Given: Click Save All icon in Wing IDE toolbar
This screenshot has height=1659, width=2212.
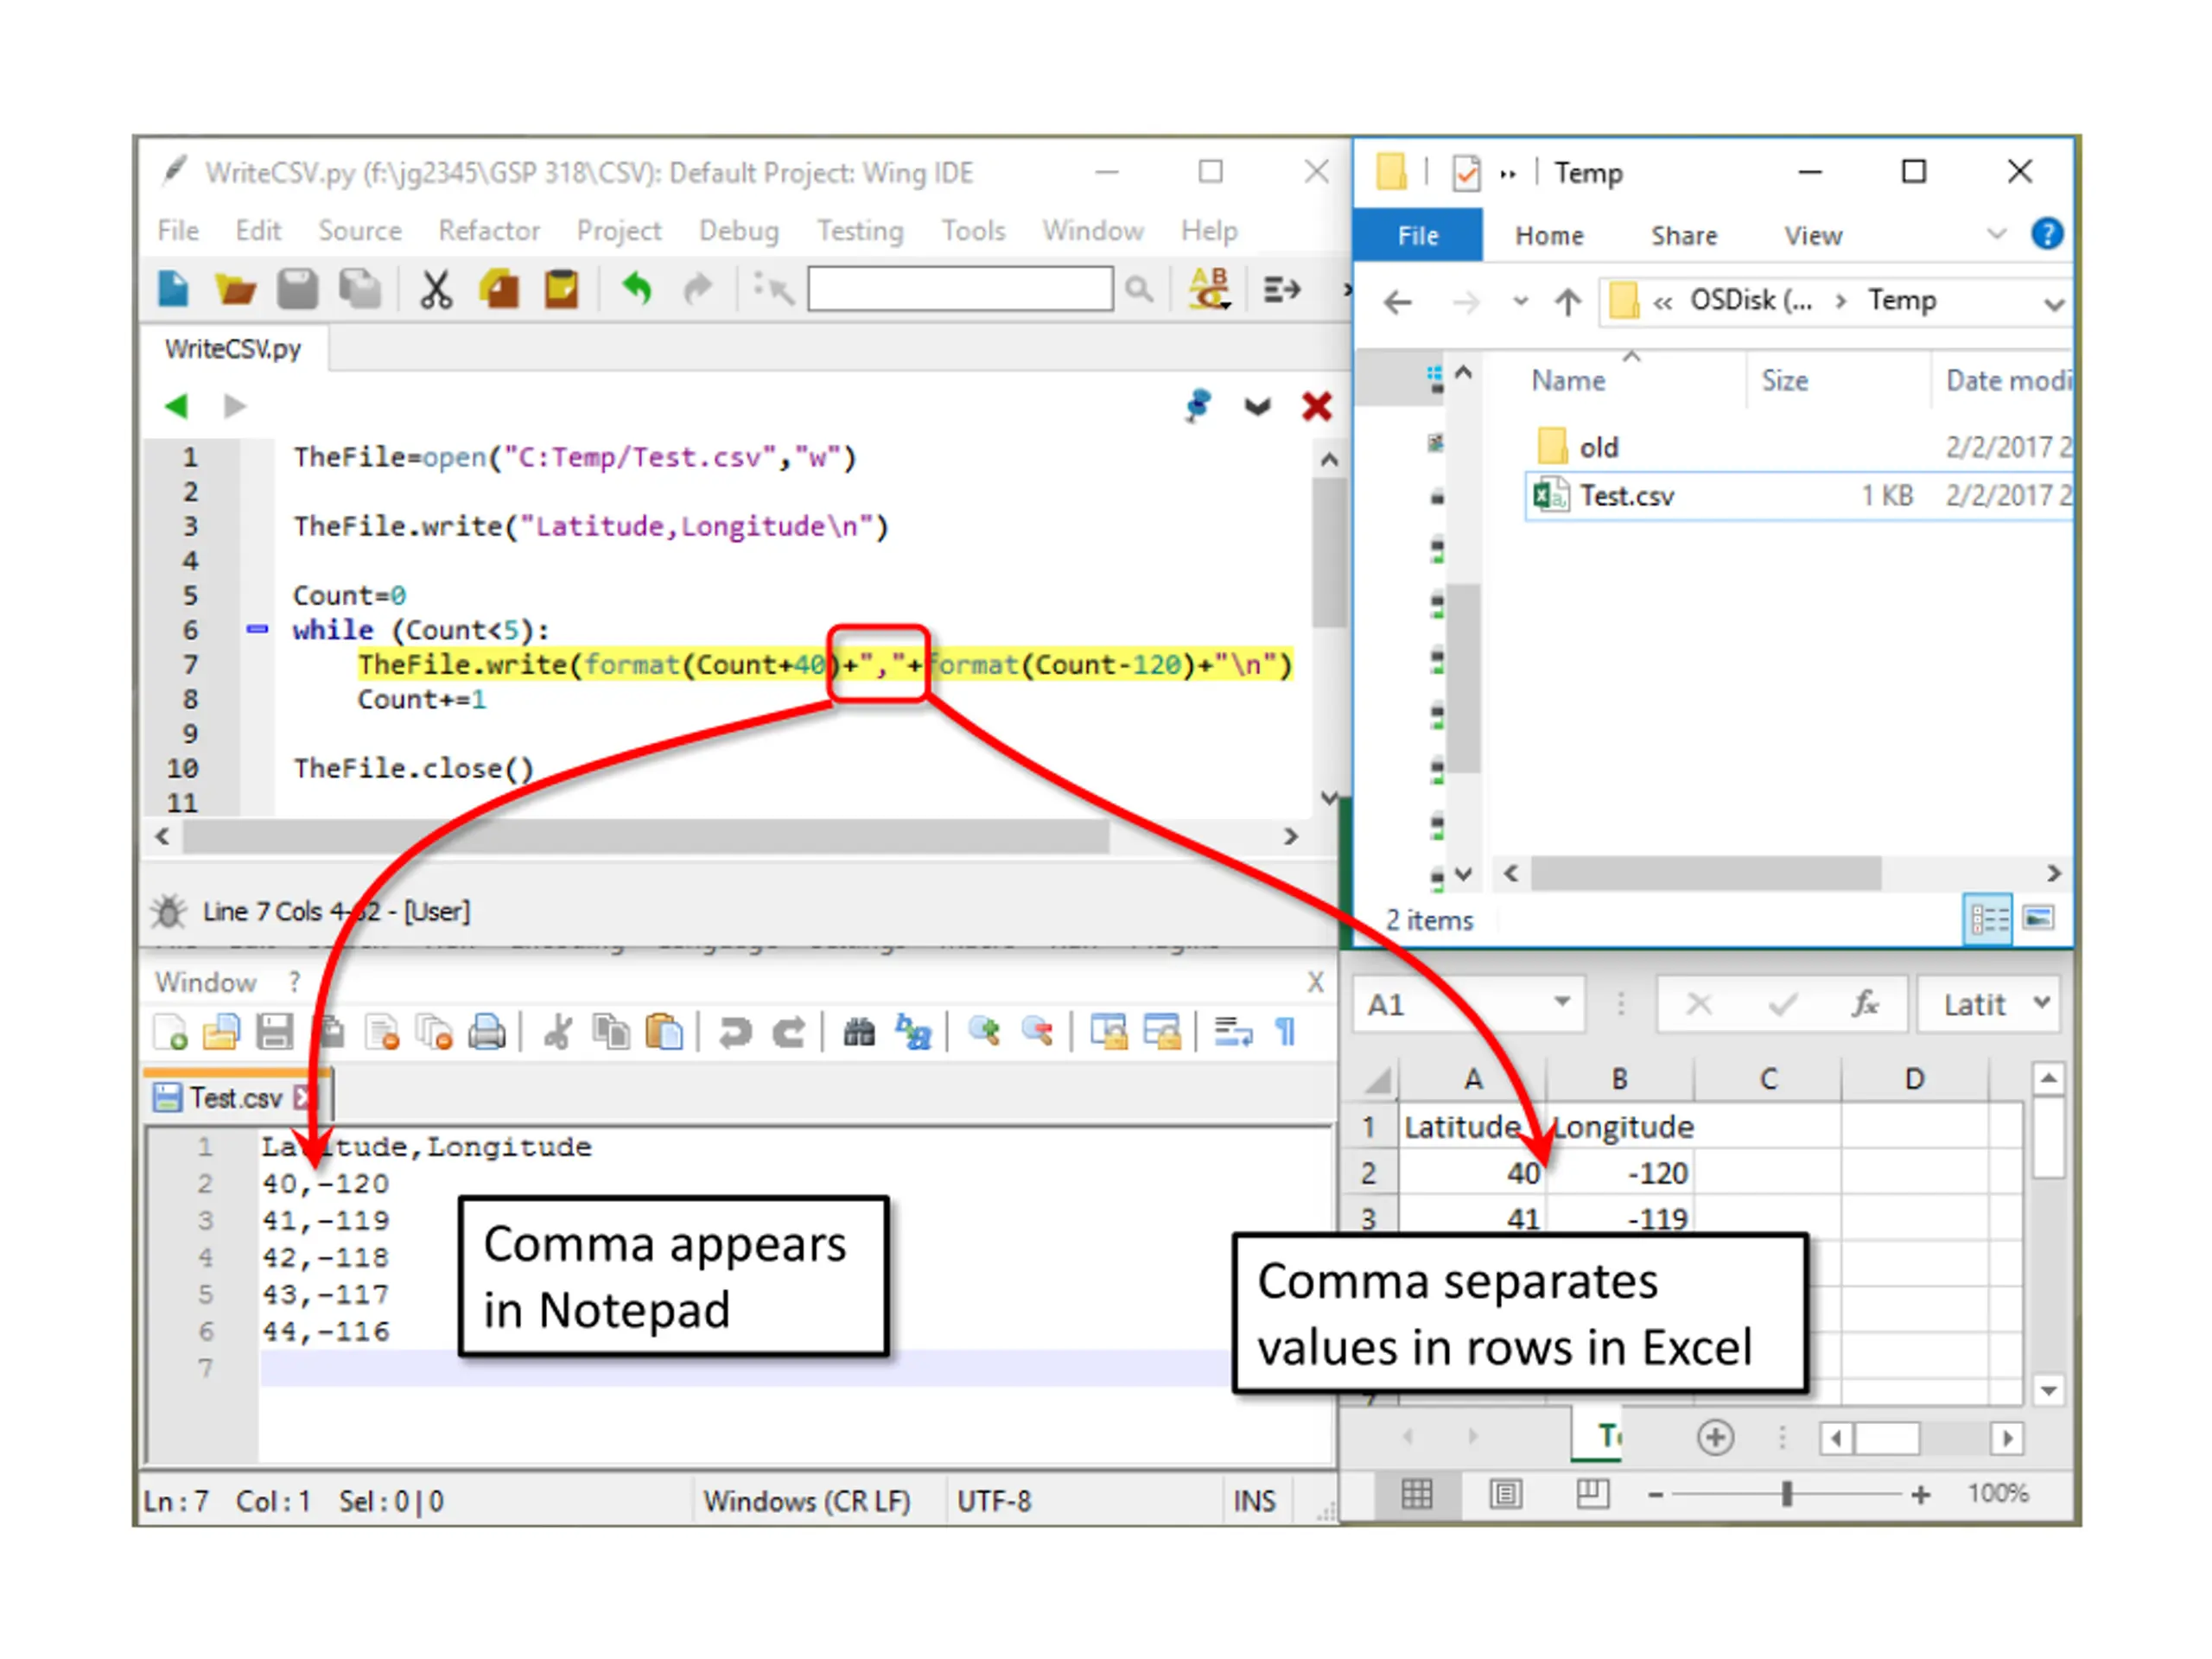Looking at the screenshot, I should [360, 289].
